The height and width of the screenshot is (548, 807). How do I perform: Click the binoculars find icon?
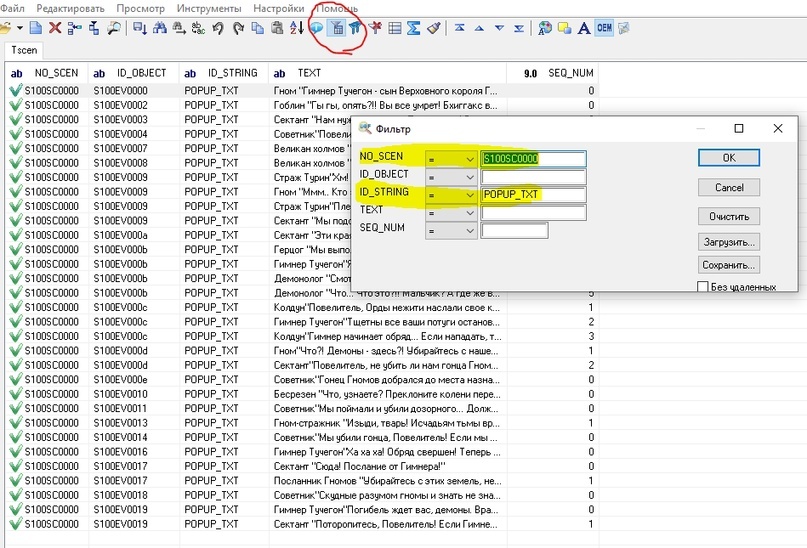[x=158, y=28]
